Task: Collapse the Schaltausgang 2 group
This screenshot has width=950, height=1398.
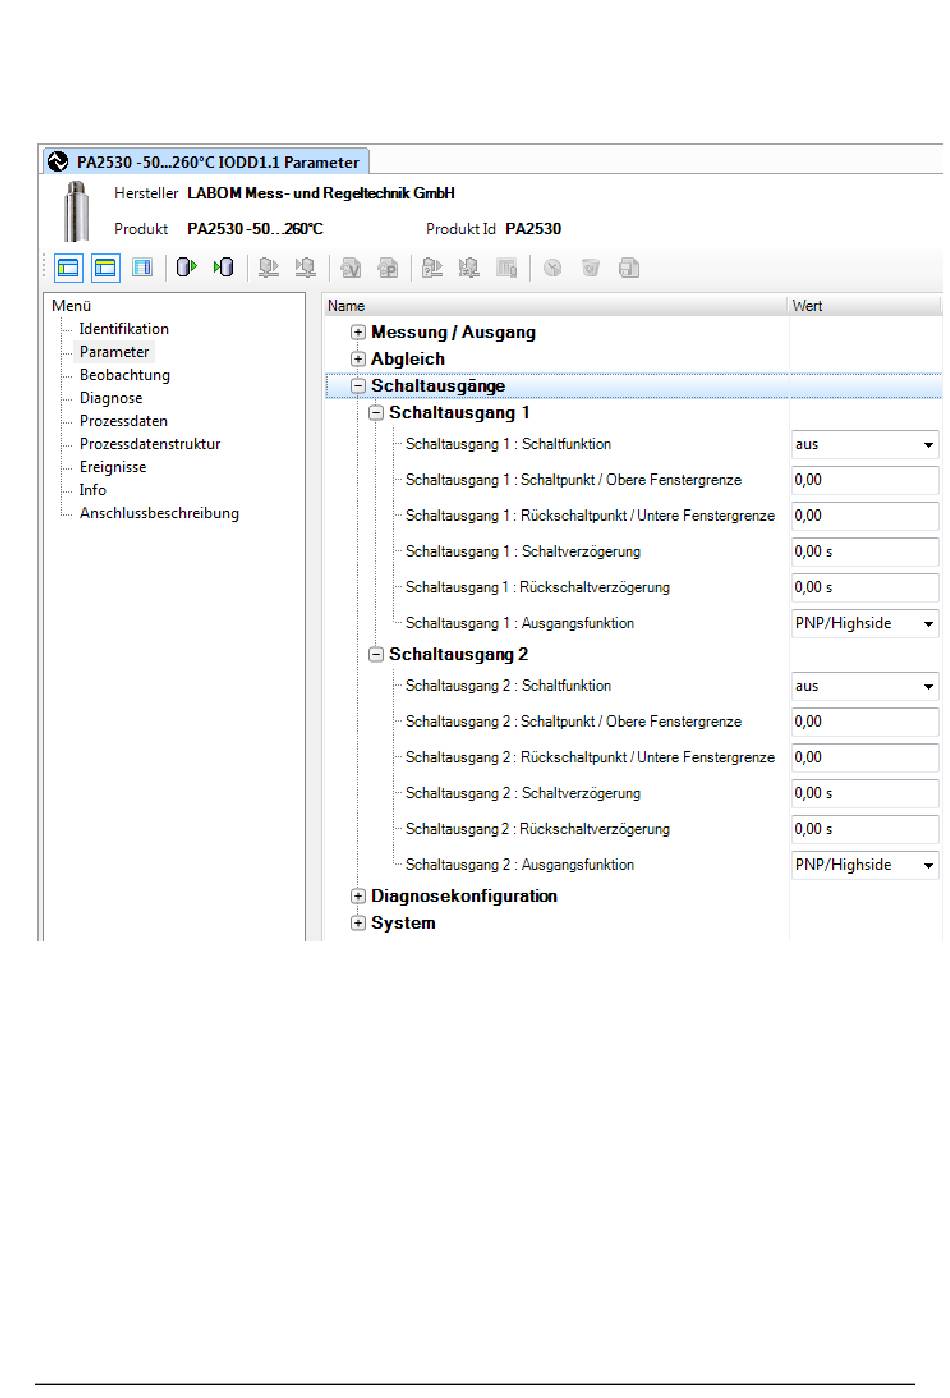Action: pos(376,655)
